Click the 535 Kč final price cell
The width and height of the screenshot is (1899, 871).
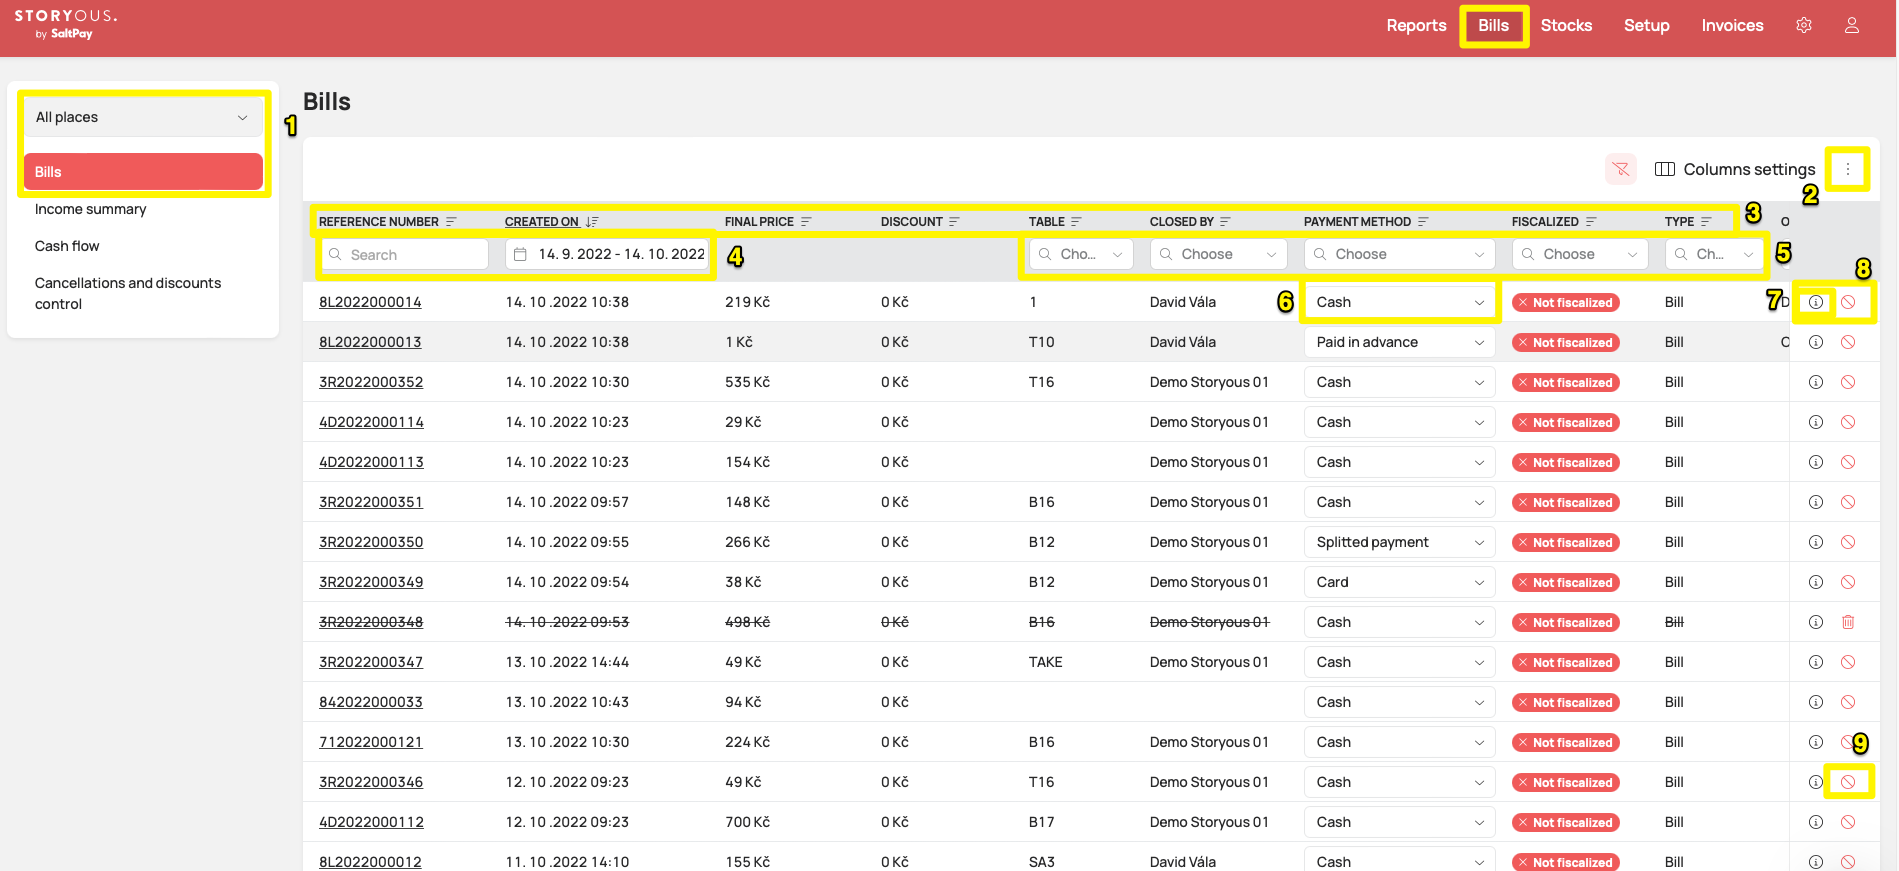747,382
